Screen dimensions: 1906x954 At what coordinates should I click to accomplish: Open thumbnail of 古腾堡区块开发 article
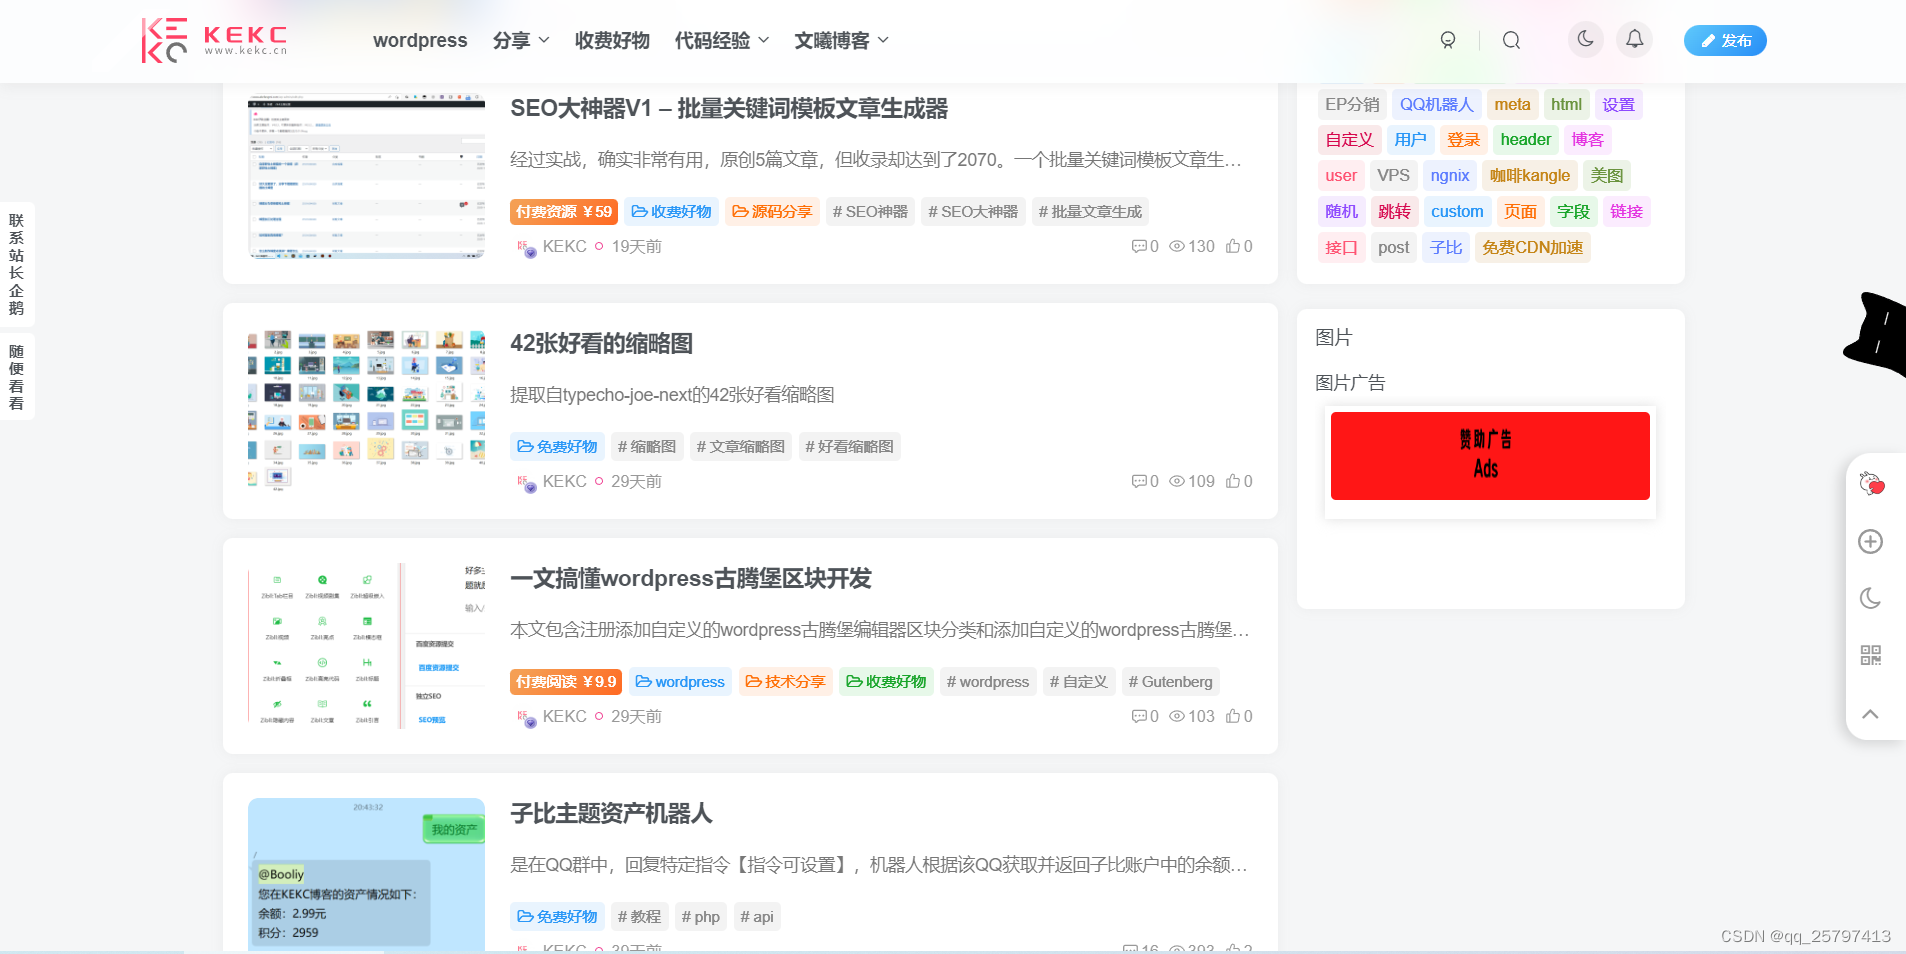366,645
